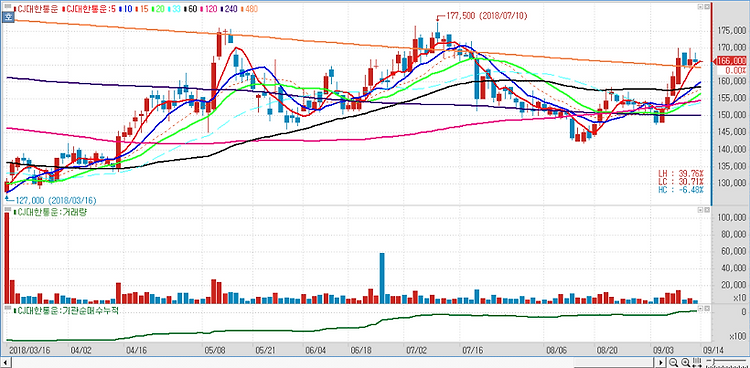This screenshot has width=750, height=368.
Task: Click the blue '호' button at top-left of chart
Action: pos(7,17)
